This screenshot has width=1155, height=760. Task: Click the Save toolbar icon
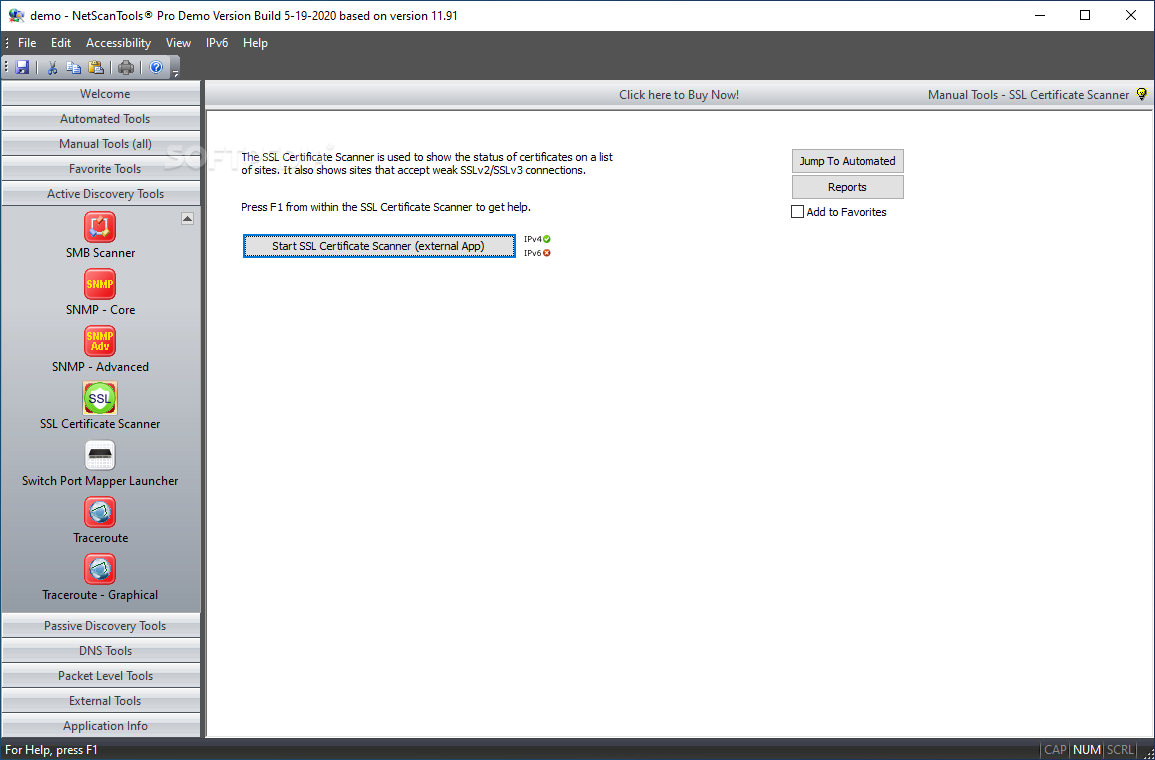[22, 68]
